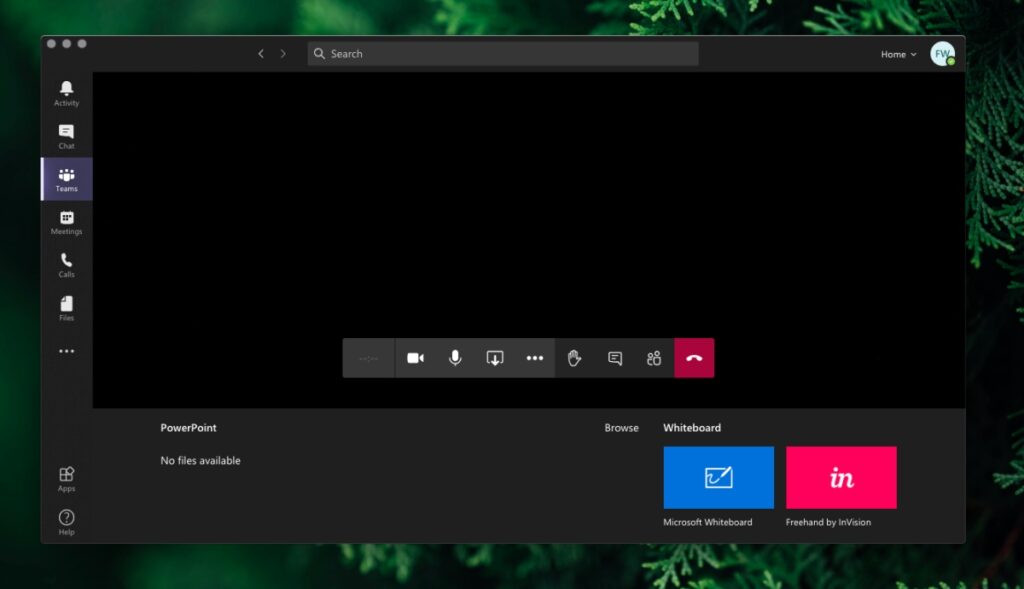This screenshot has width=1024, height=589.
Task: Browse for a PowerPoint file
Action: coord(621,428)
